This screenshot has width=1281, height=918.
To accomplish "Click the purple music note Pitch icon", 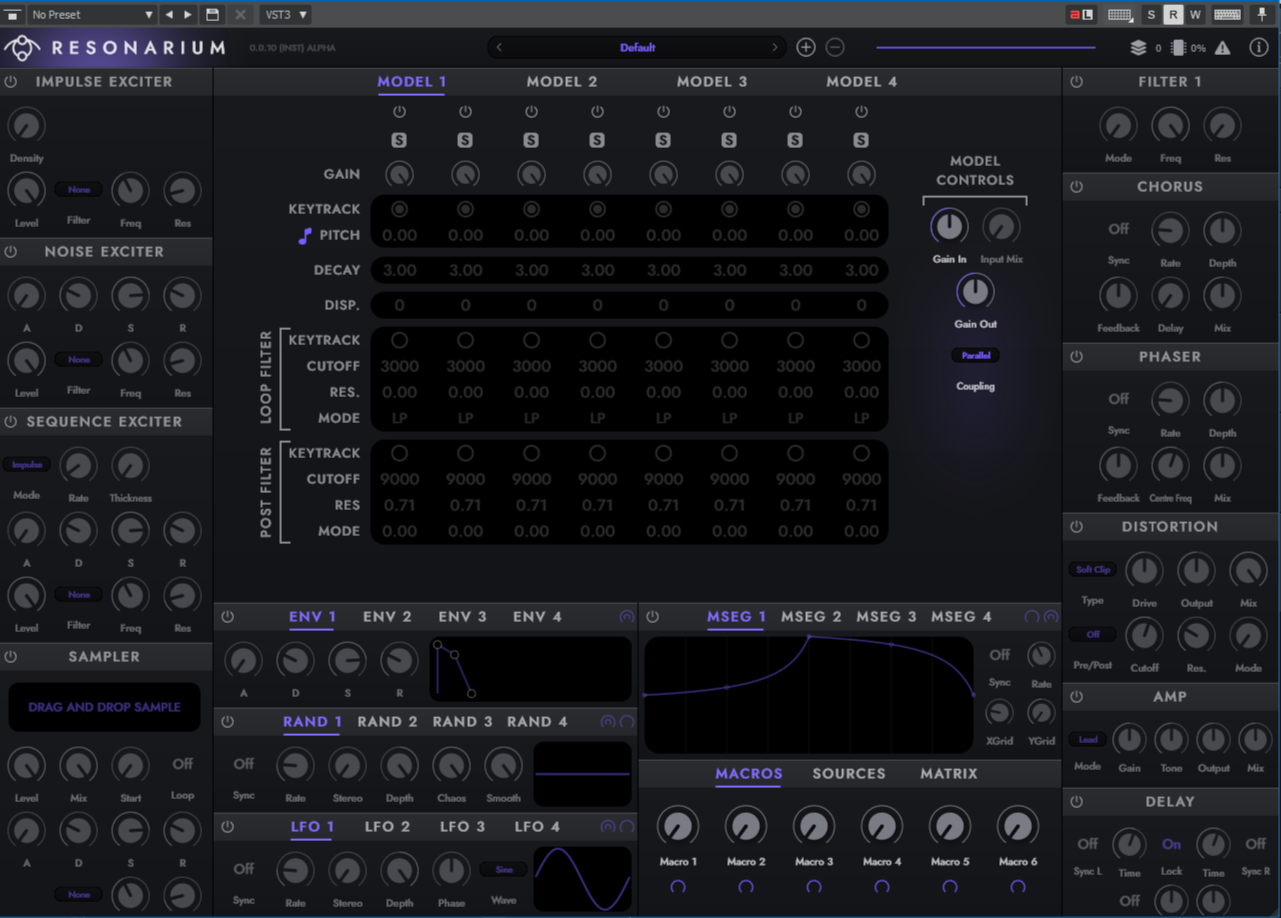I will (305, 236).
